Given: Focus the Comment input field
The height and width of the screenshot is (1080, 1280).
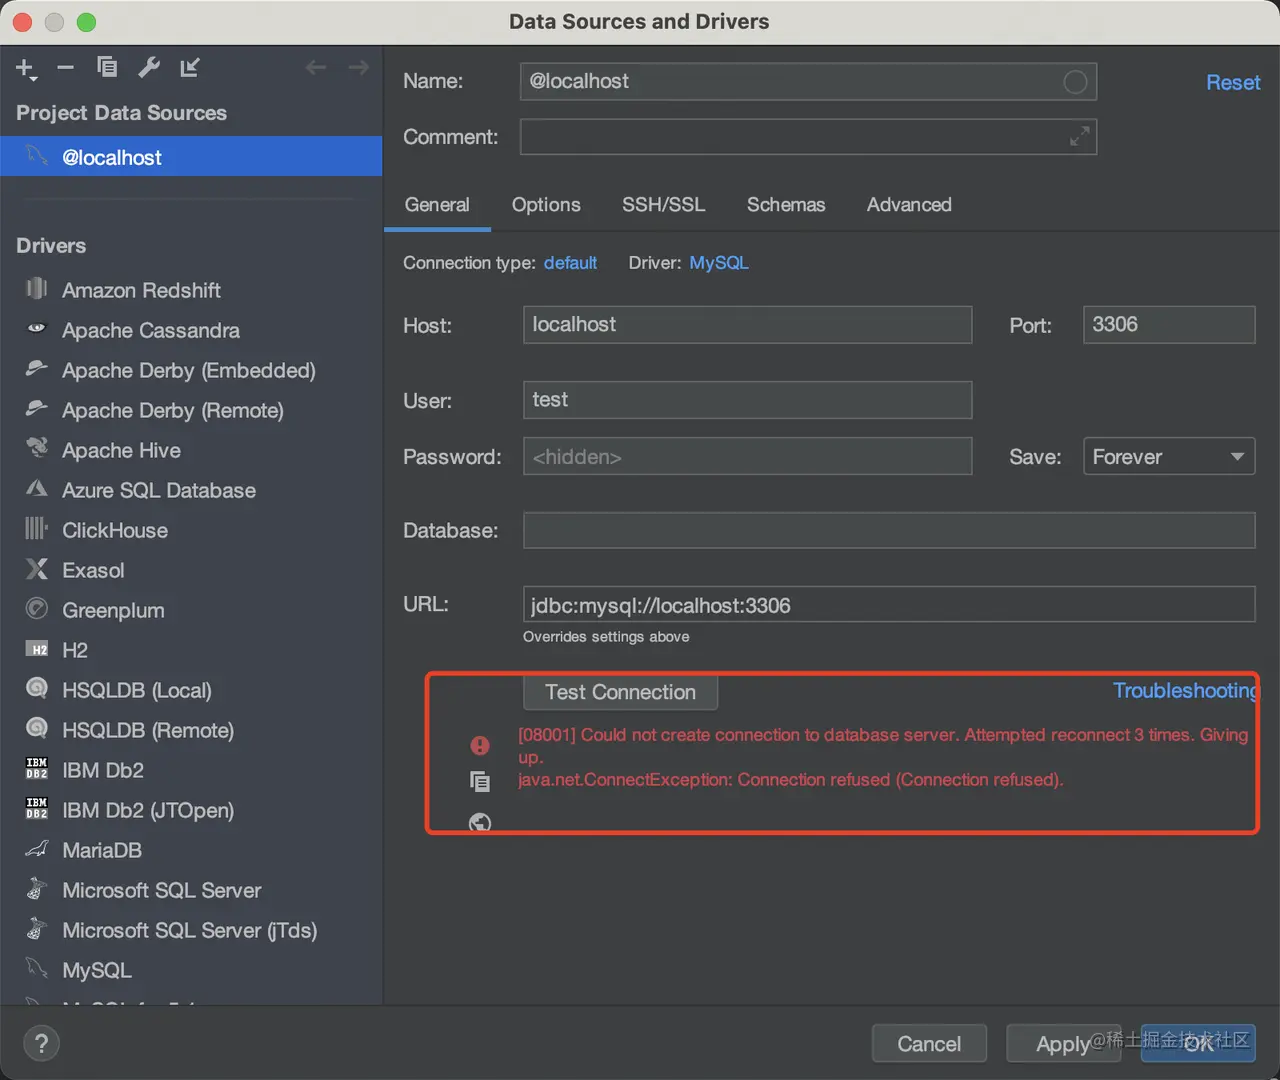Looking at the screenshot, I should 808,137.
